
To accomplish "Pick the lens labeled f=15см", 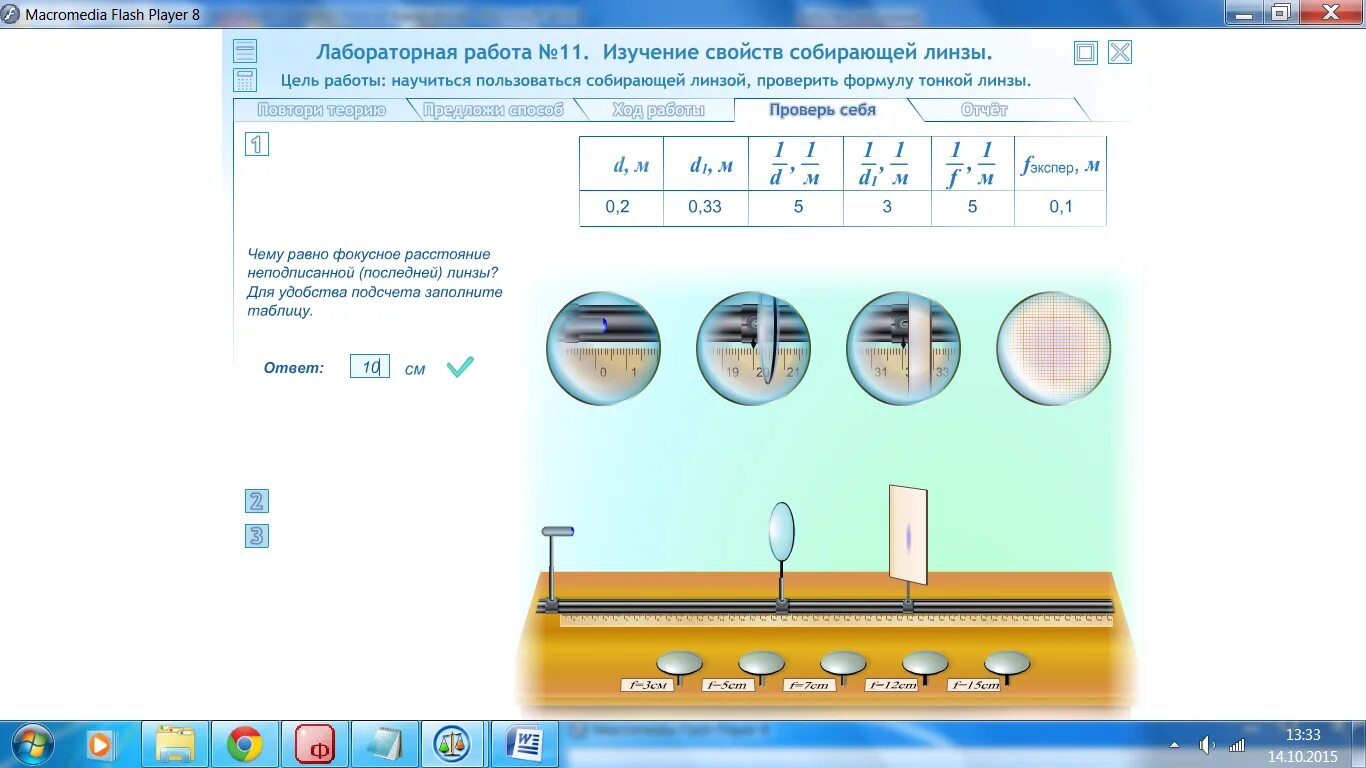I will pyautogui.click(x=1006, y=664).
